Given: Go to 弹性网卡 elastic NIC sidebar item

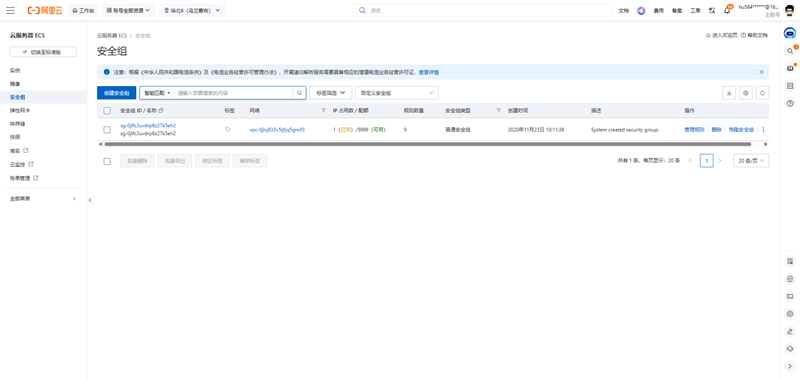Looking at the screenshot, I should [19, 110].
